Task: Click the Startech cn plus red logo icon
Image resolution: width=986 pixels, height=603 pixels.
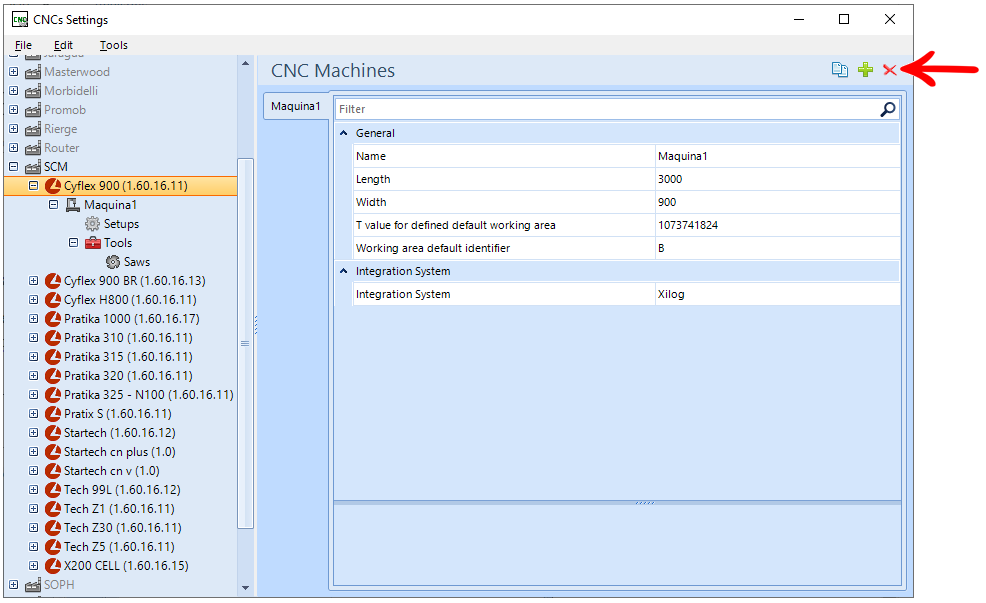Action: 53,451
